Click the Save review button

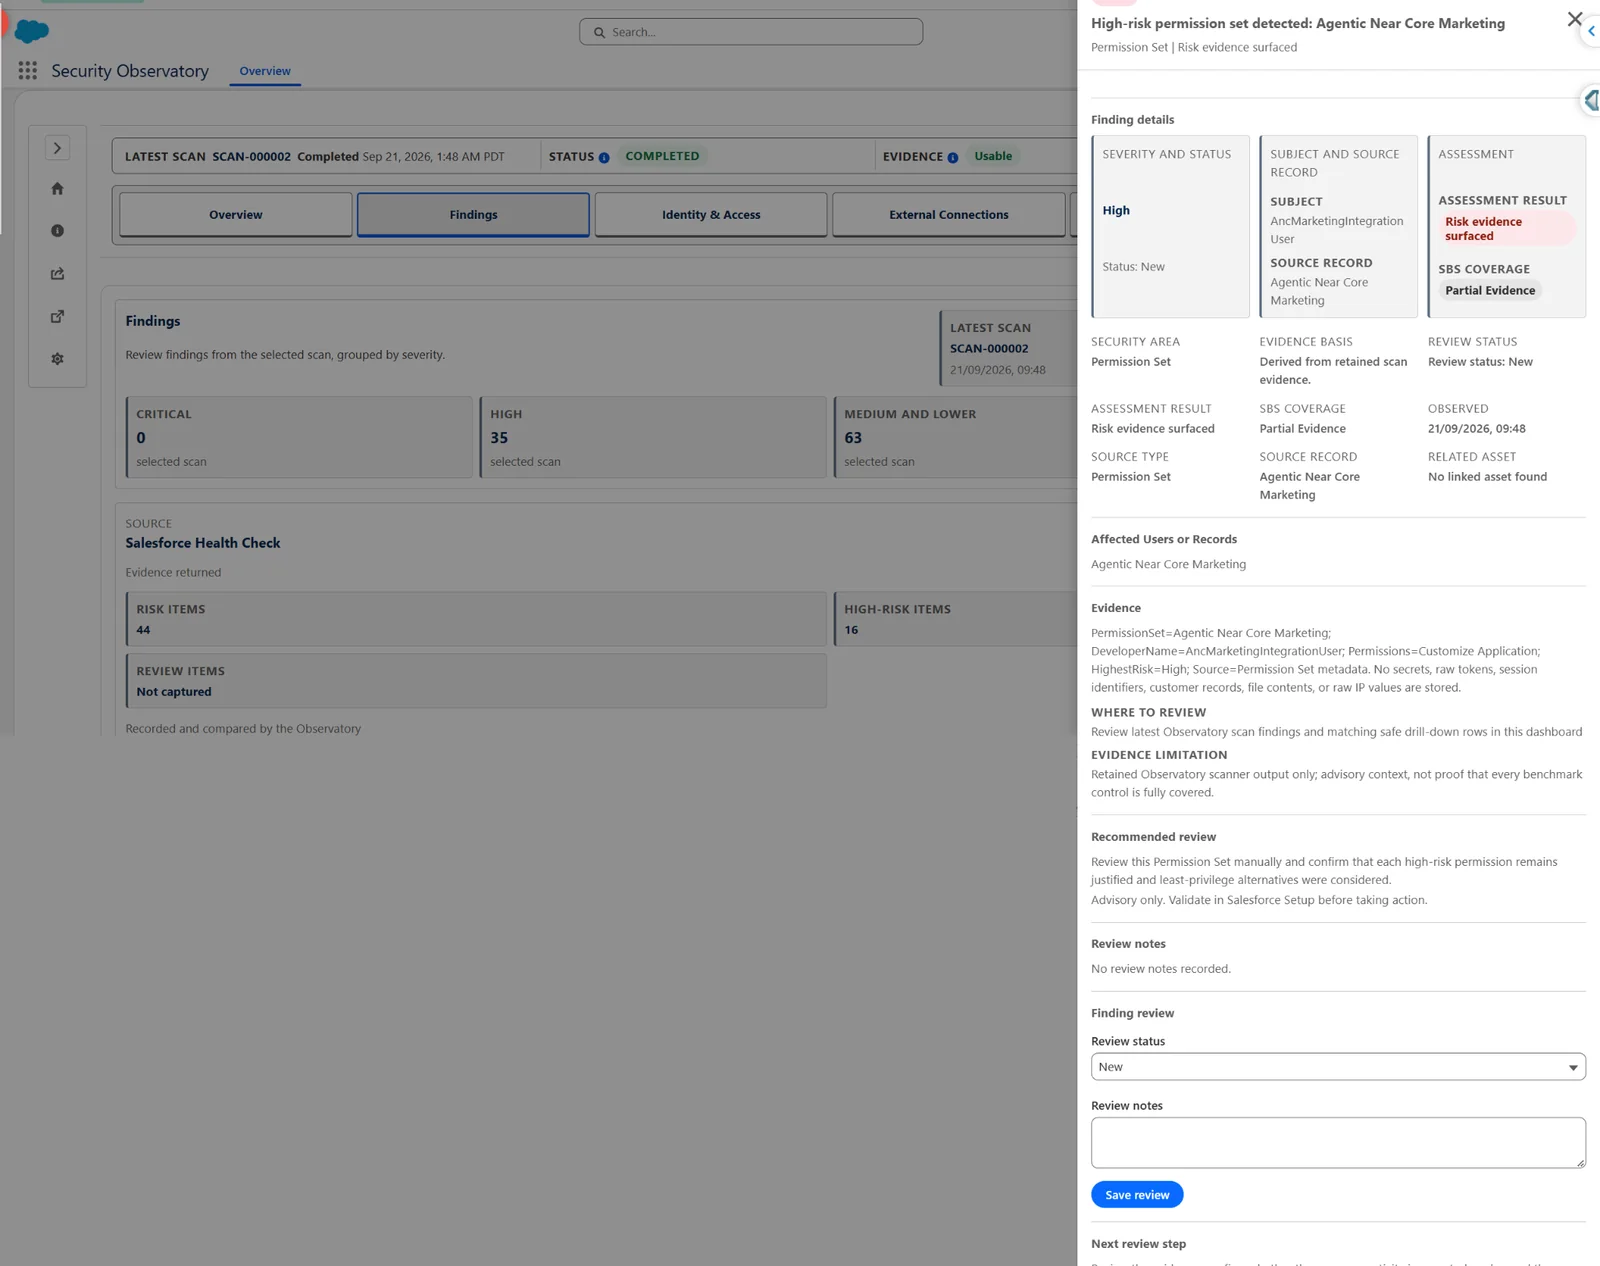(1137, 1195)
